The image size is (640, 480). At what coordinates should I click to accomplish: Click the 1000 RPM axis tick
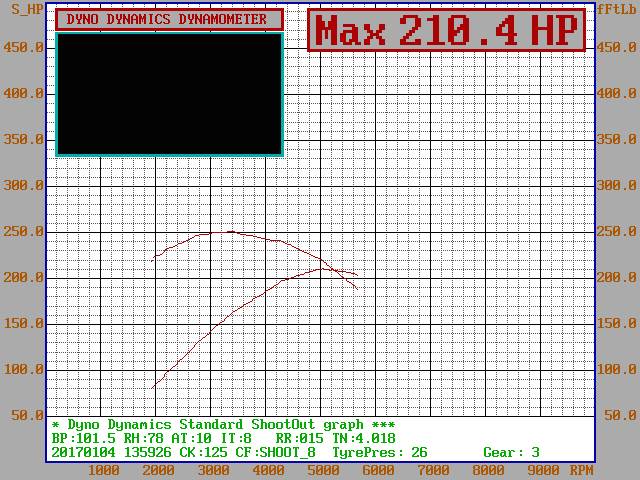103,470
